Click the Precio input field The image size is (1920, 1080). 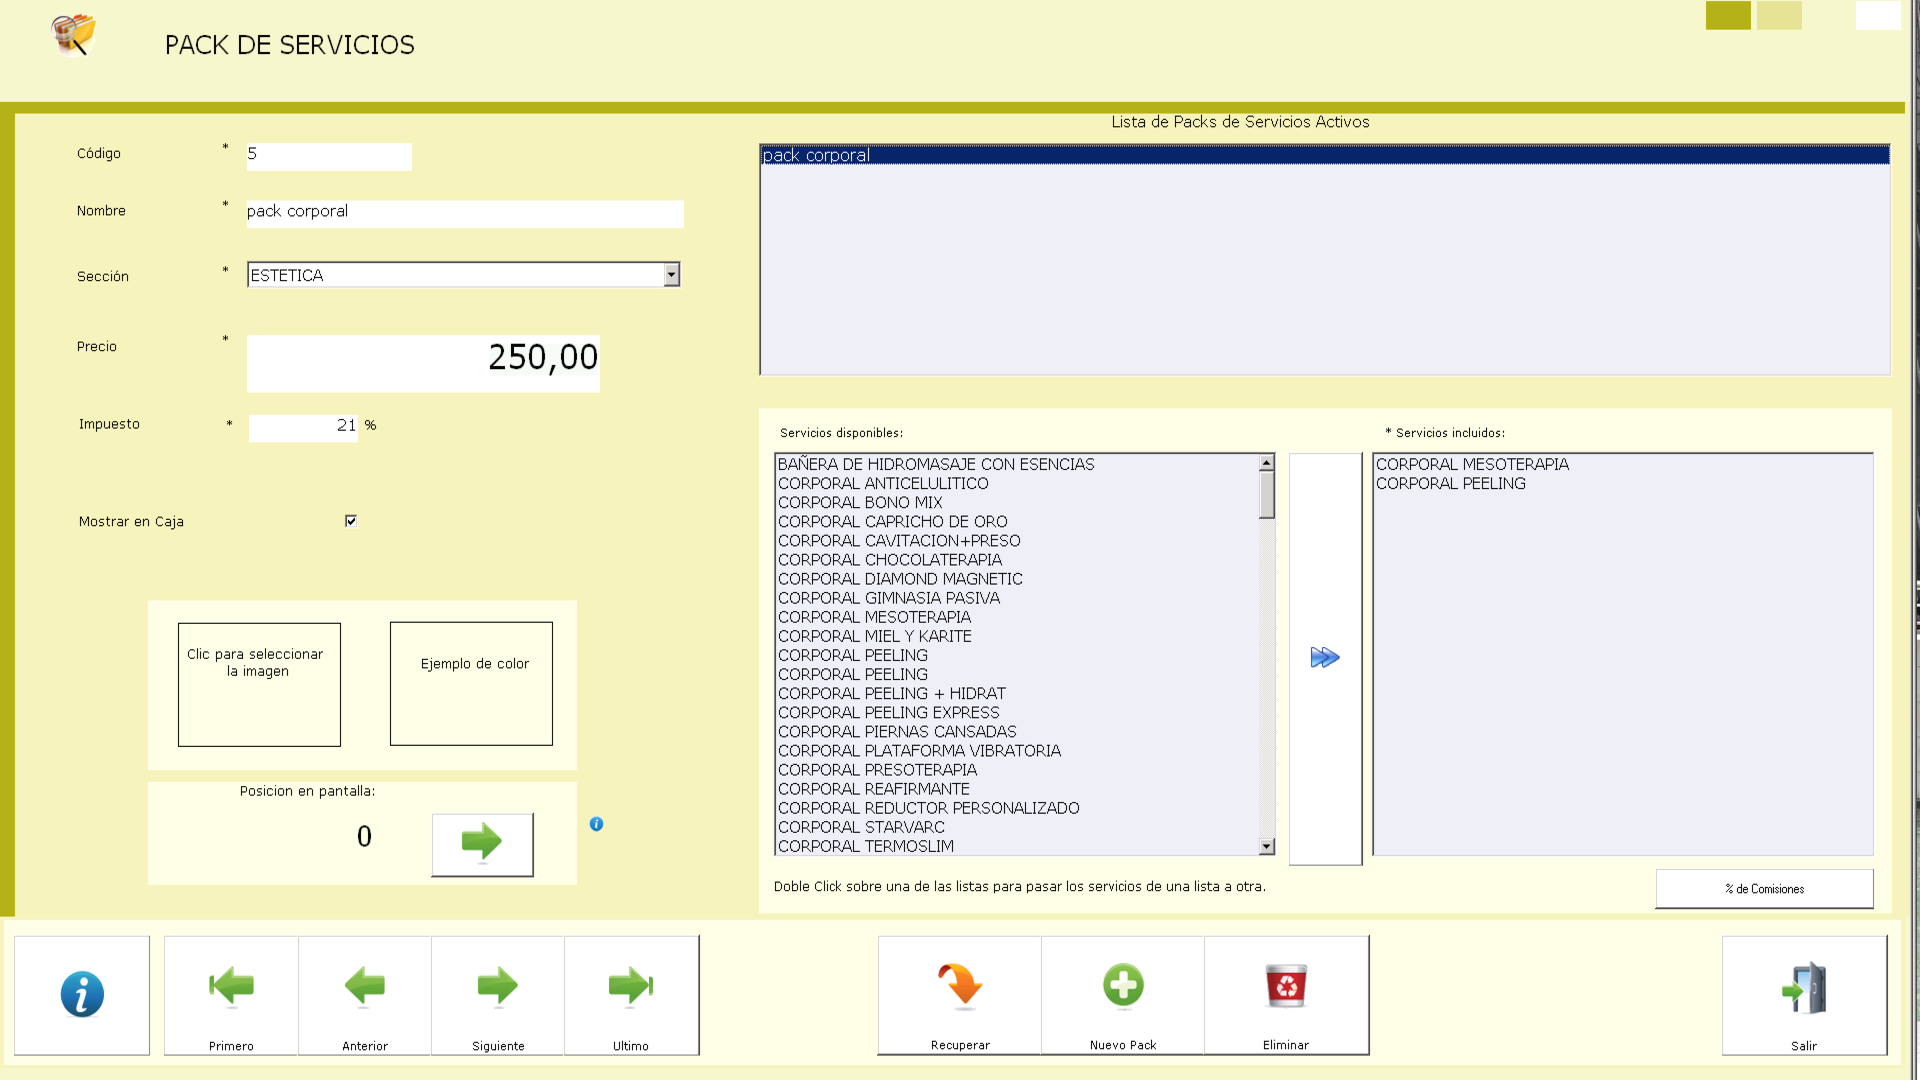pos(423,363)
